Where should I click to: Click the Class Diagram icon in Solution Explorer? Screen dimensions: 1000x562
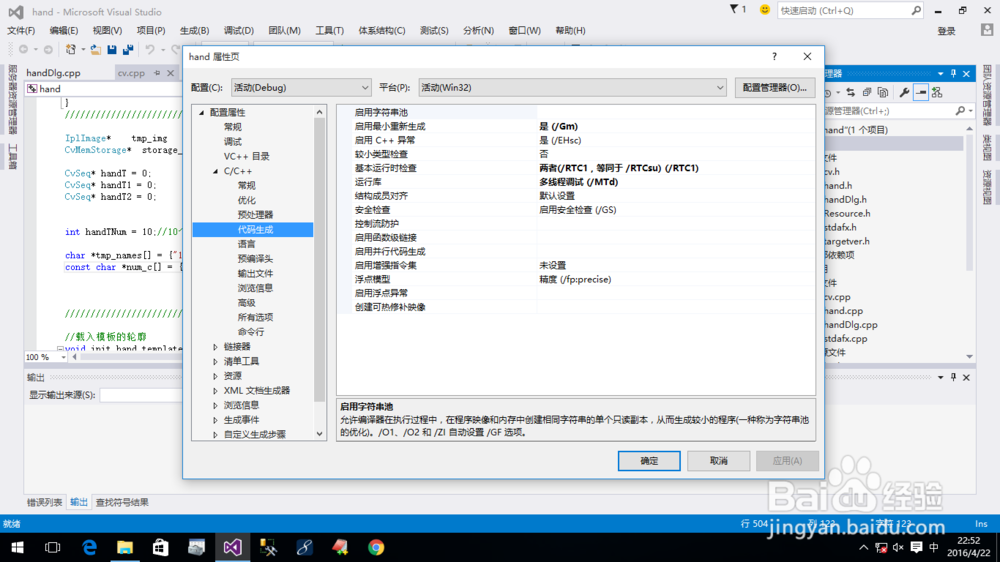pos(937,92)
